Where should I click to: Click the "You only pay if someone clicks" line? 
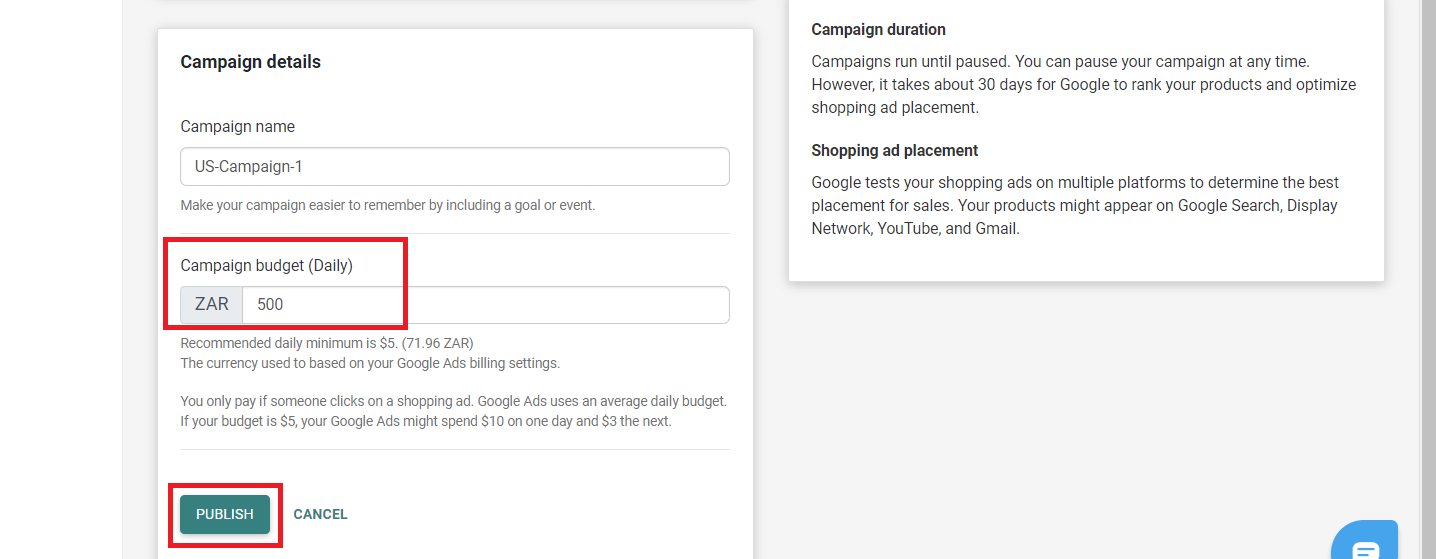pos(453,401)
